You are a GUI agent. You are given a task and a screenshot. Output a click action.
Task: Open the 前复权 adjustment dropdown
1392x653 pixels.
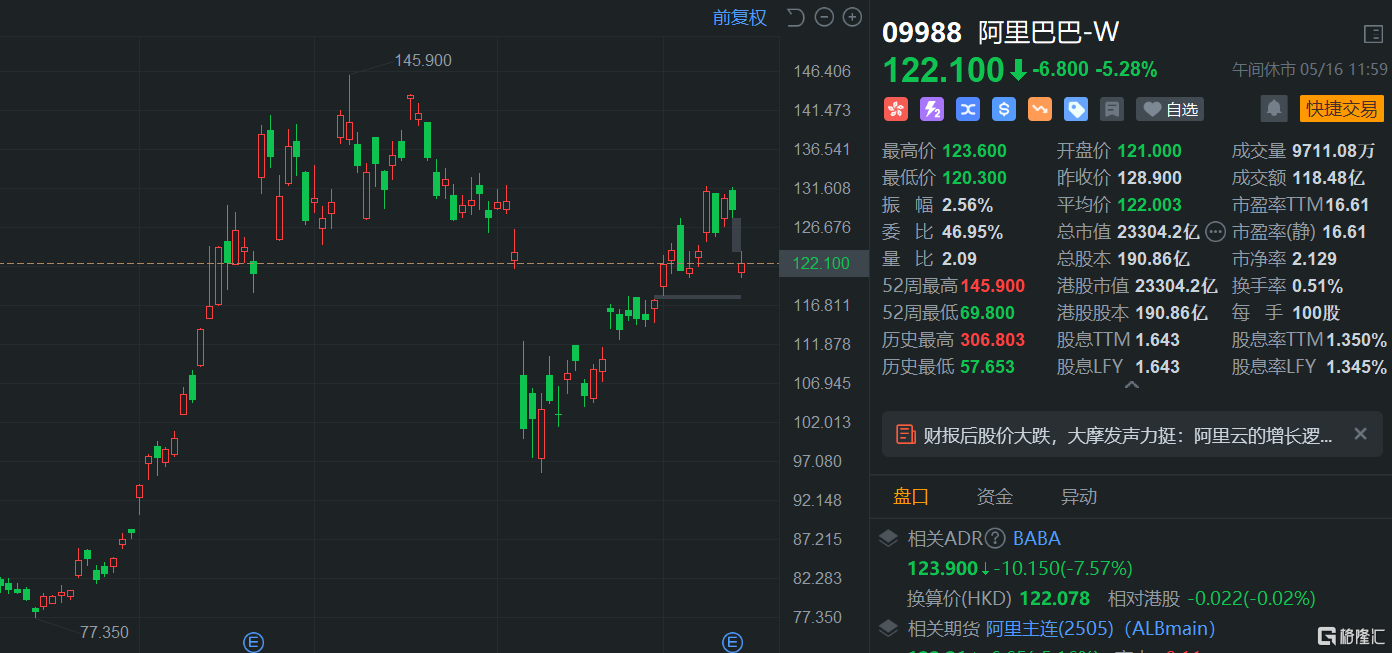coord(740,17)
